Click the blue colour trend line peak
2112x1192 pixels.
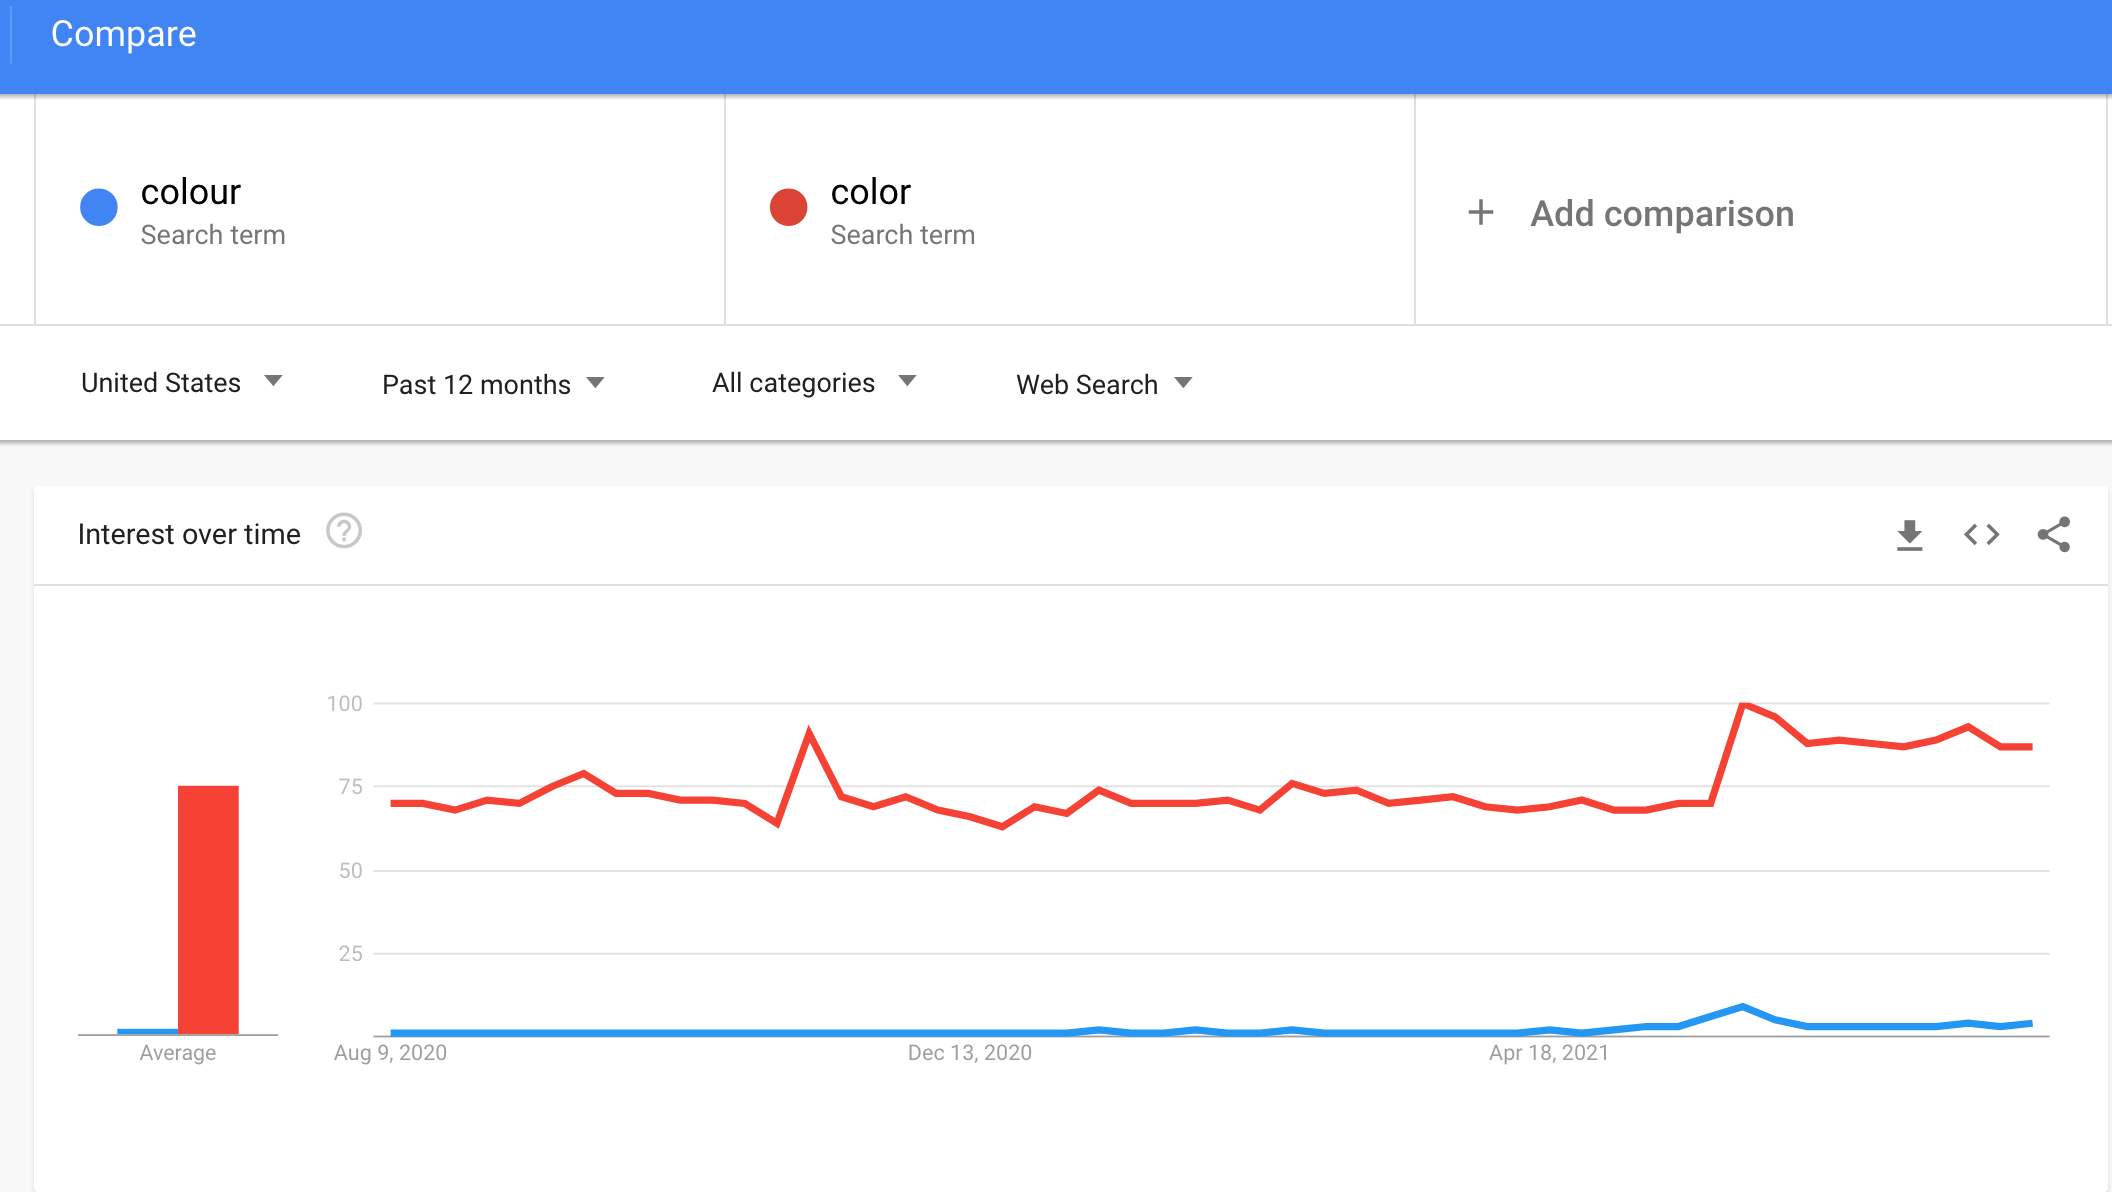[1743, 1007]
